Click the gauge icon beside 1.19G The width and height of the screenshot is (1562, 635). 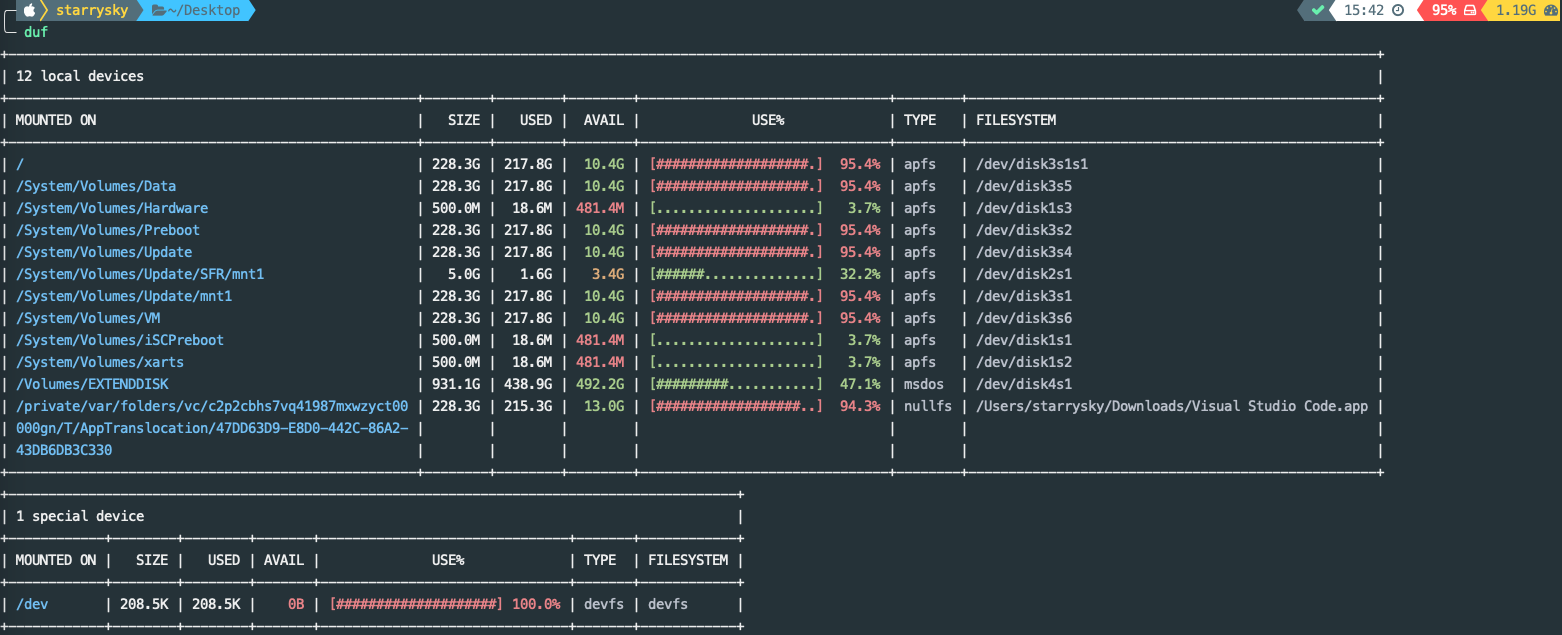tap(1550, 10)
